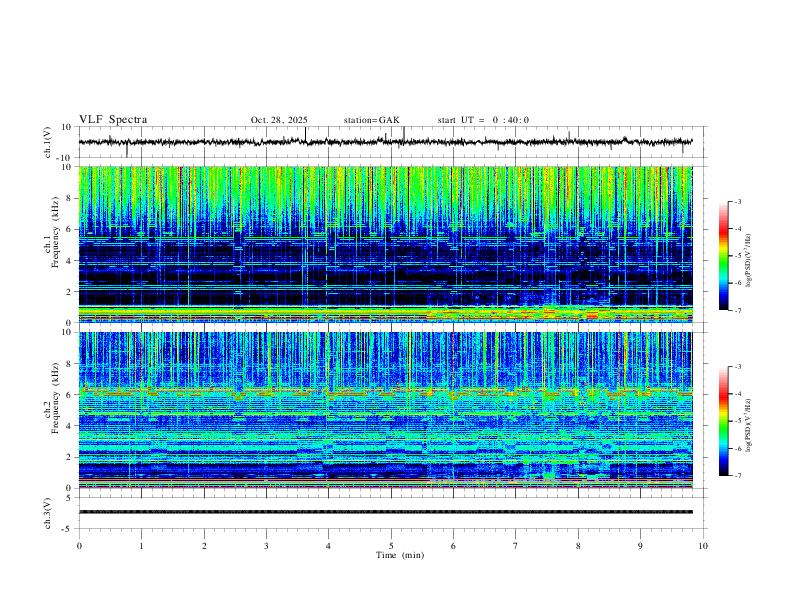Click time axis tick label "0"

coord(79,546)
